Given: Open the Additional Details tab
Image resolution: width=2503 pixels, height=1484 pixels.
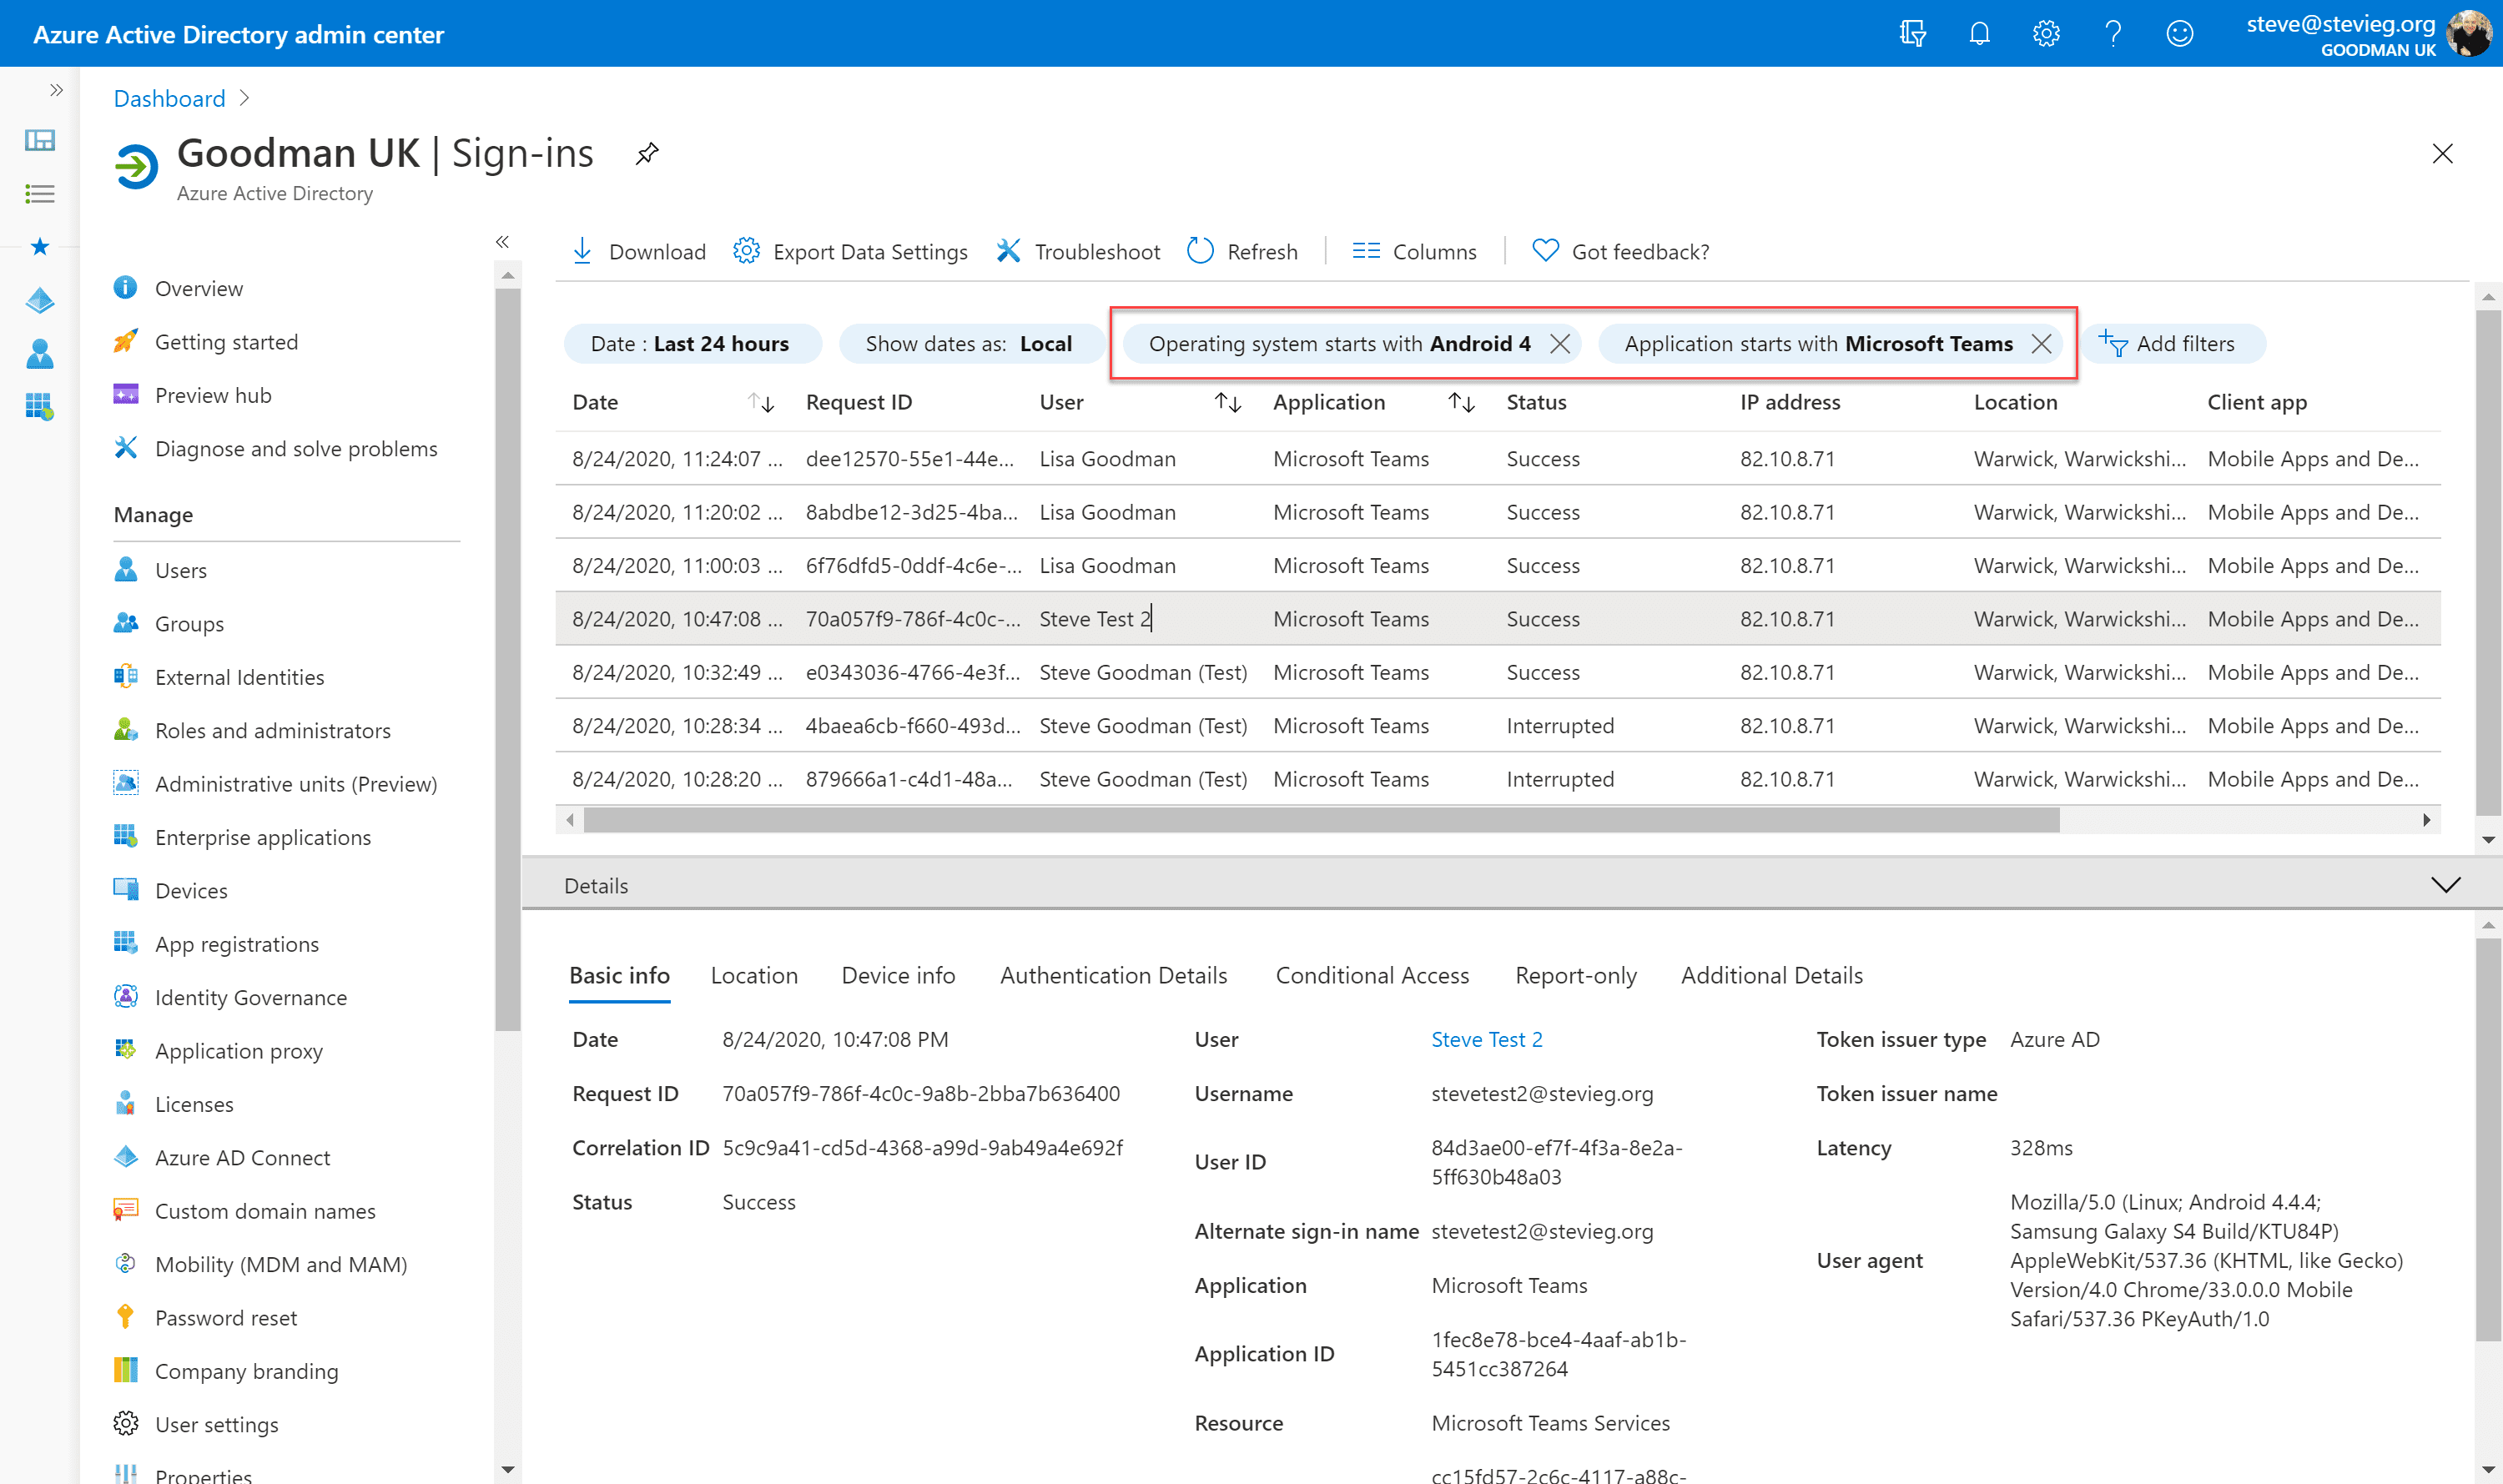Looking at the screenshot, I should coord(1772,976).
